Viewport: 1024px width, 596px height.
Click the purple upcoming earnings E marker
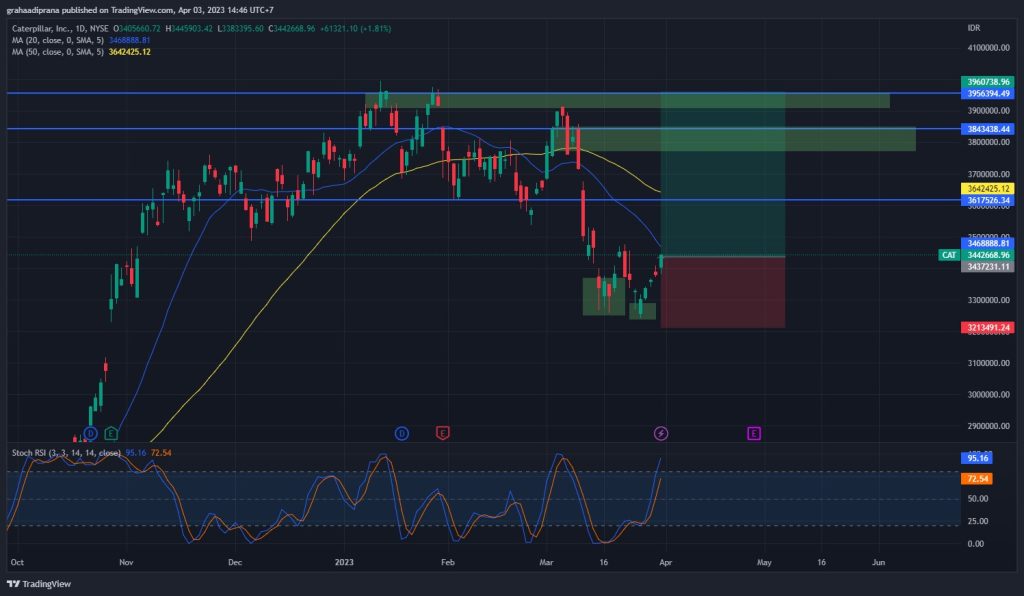coord(754,433)
